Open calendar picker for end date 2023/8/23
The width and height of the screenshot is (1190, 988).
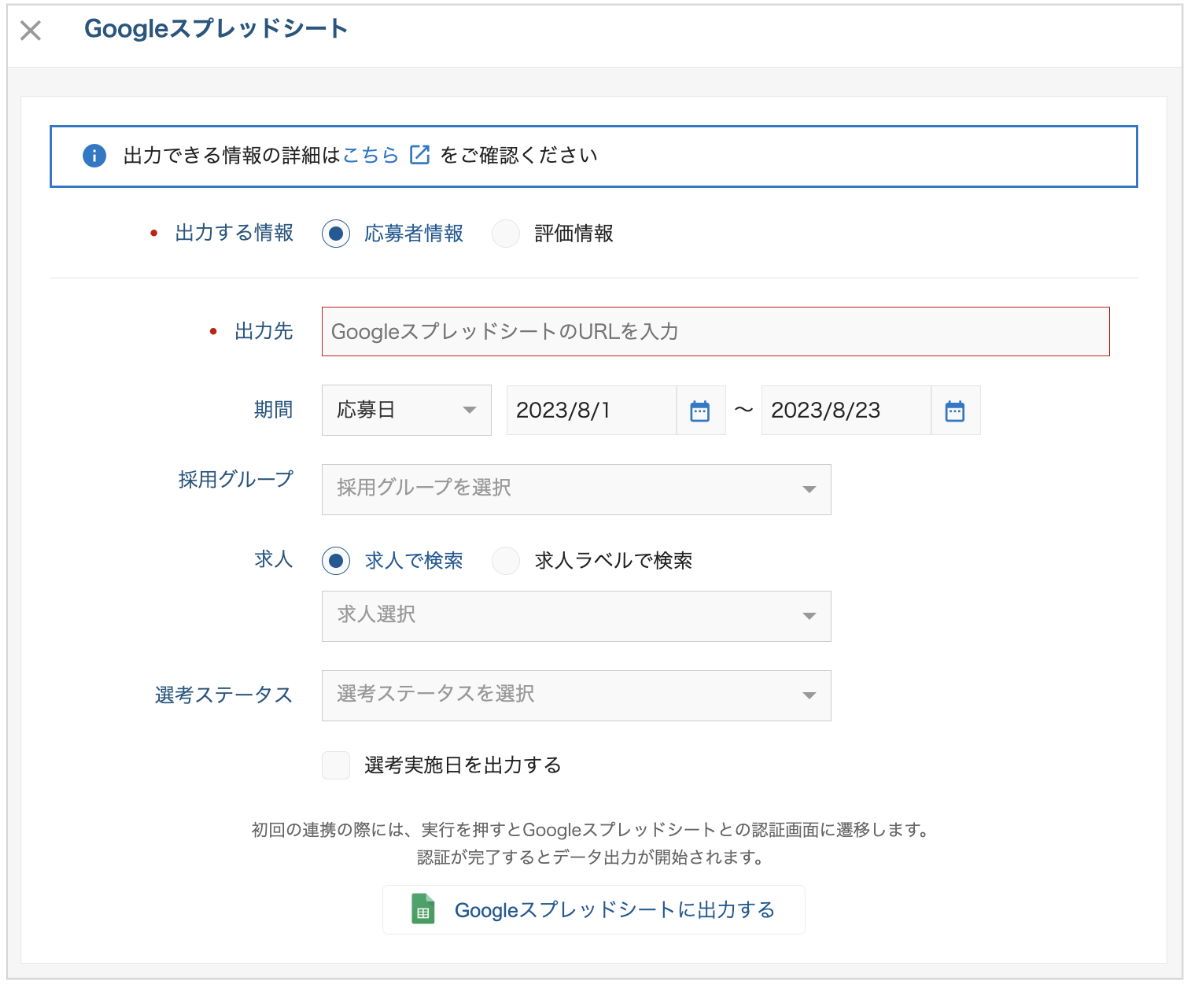click(955, 411)
